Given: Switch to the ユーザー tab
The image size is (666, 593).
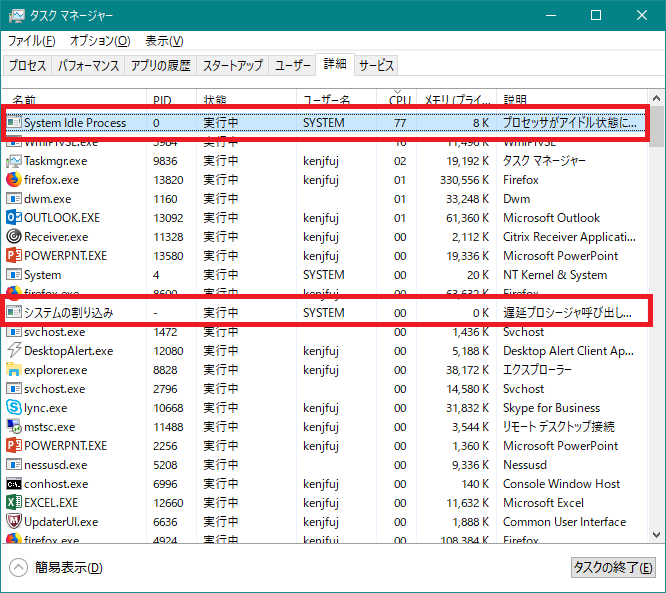Looking at the screenshot, I should [x=293, y=65].
